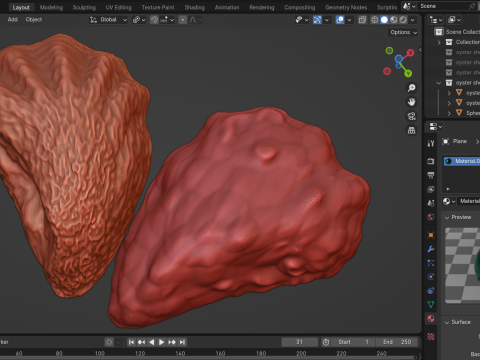Toggle viewport overlays display
The width and height of the screenshot is (480, 360).
click(x=340, y=20)
